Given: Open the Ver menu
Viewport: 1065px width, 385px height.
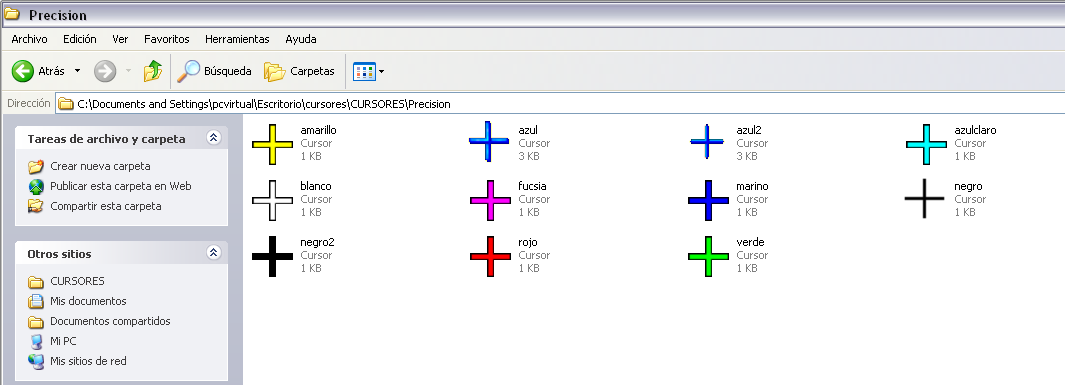Looking at the screenshot, I should click(x=120, y=39).
